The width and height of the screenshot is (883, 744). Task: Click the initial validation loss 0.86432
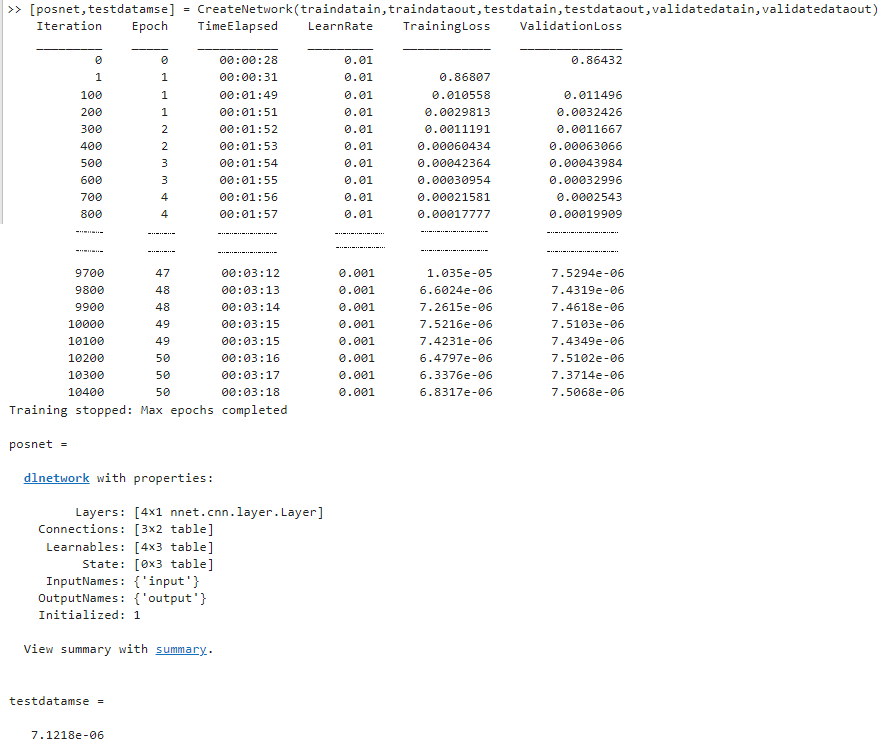point(596,60)
